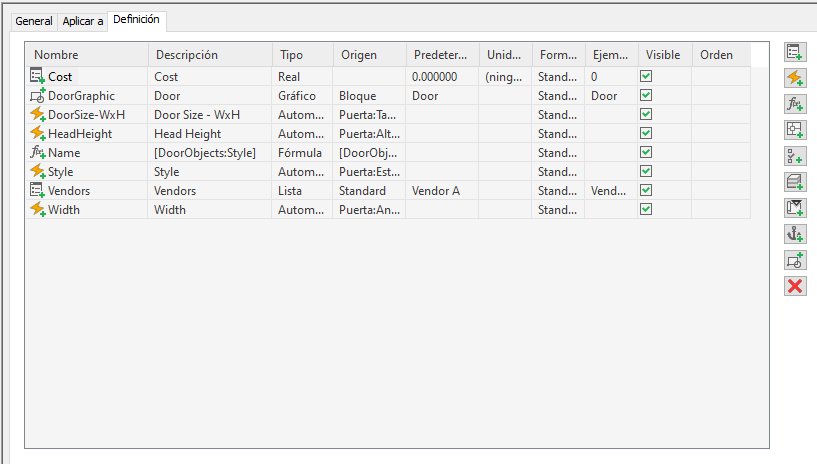Toggle Visible checkbox for DoorGraphic row

(646, 95)
